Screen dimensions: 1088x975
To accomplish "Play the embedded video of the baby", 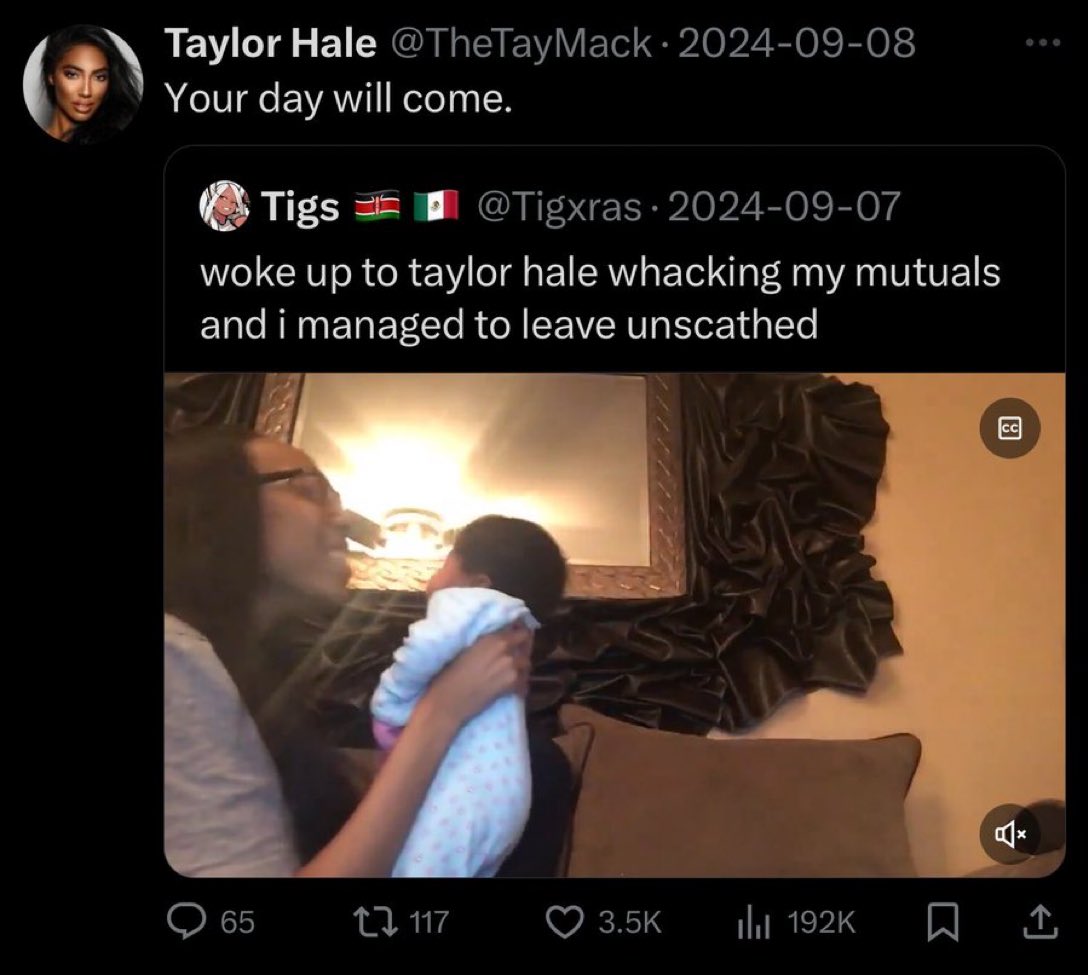I will 614,625.
